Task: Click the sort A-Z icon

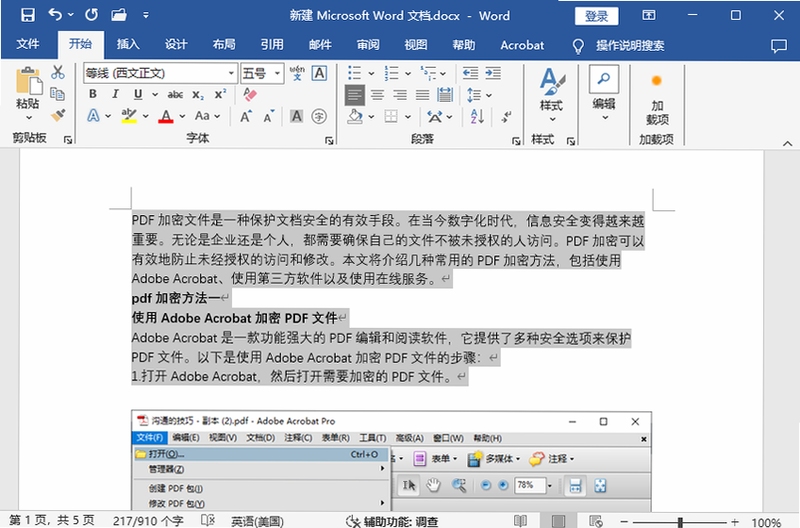Action: 477,116
